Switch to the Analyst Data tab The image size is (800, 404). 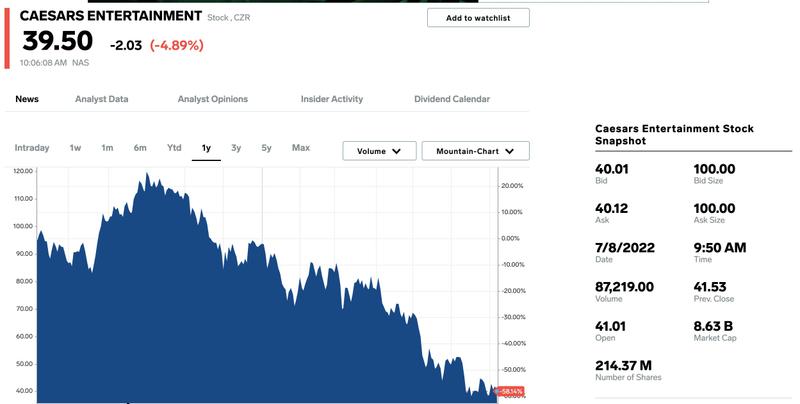(102, 99)
